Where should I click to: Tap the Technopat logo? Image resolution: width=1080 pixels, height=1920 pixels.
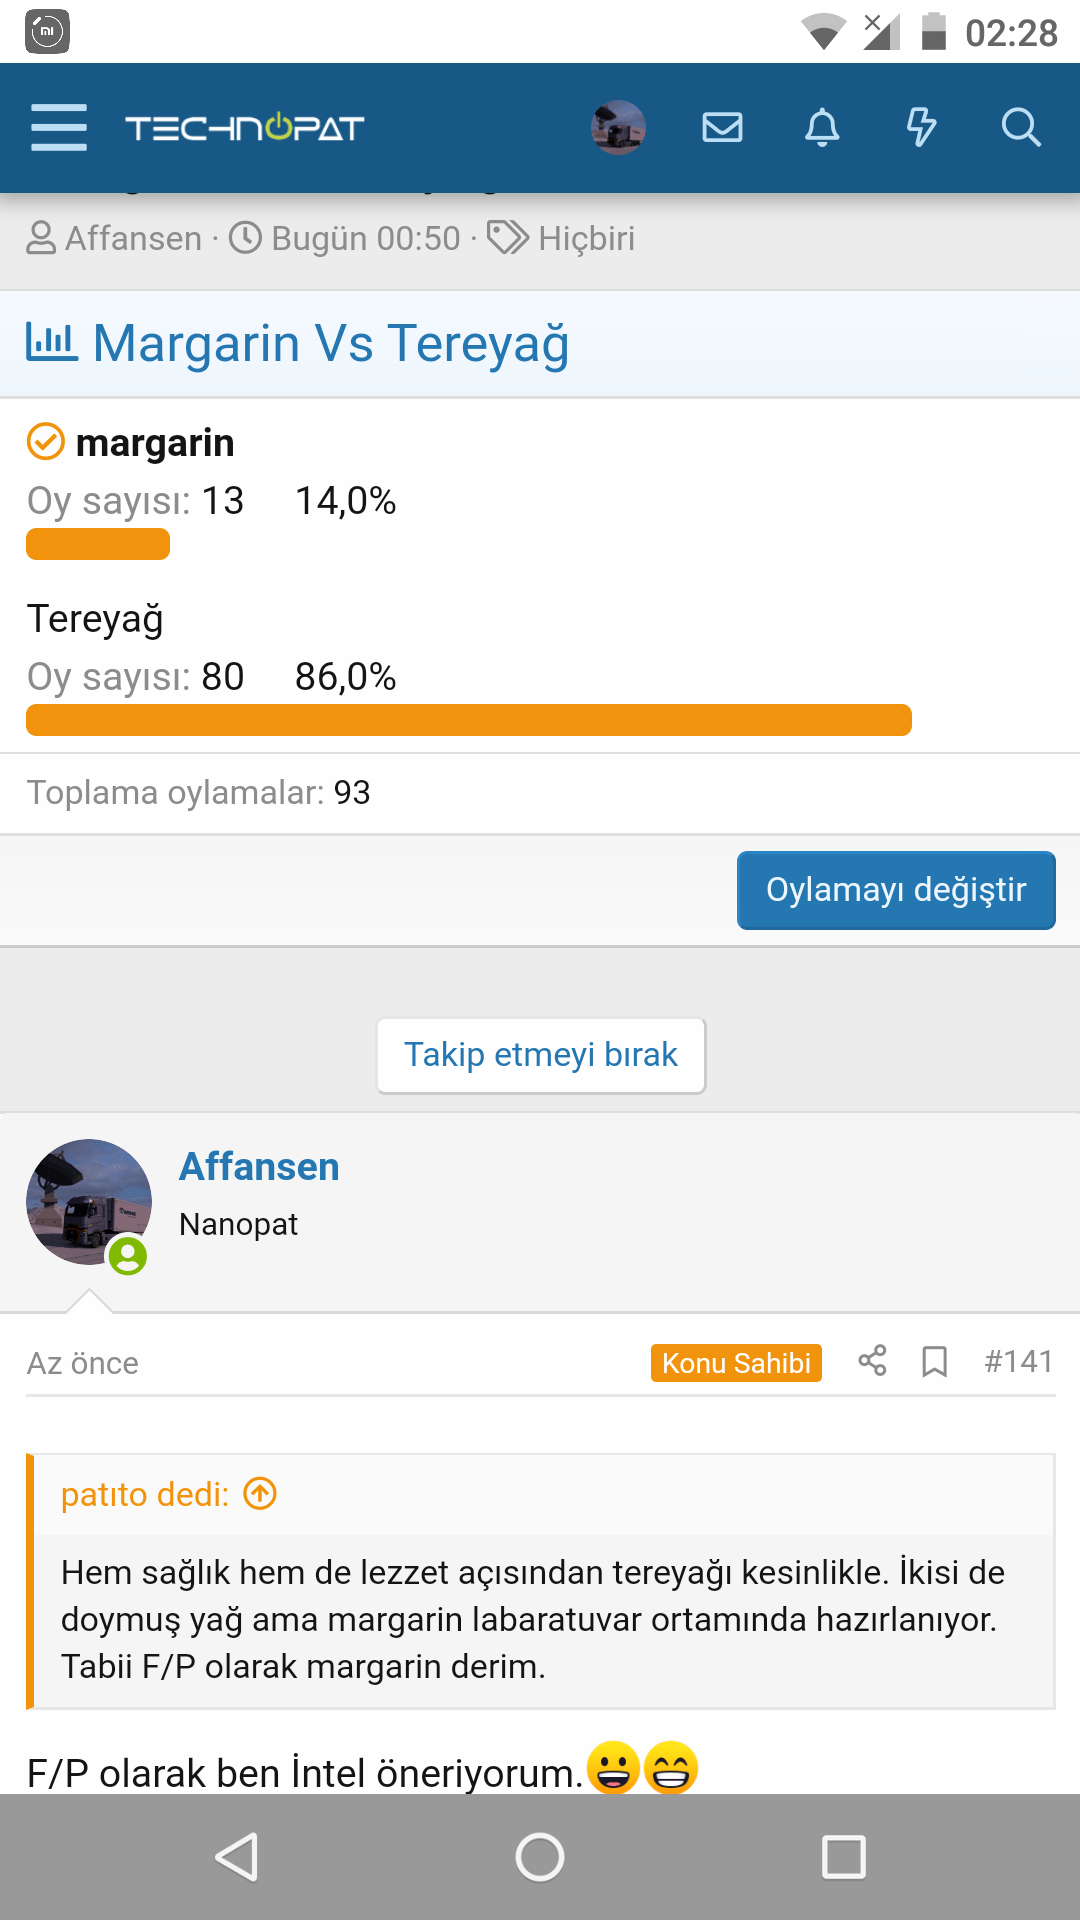[244, 128]
